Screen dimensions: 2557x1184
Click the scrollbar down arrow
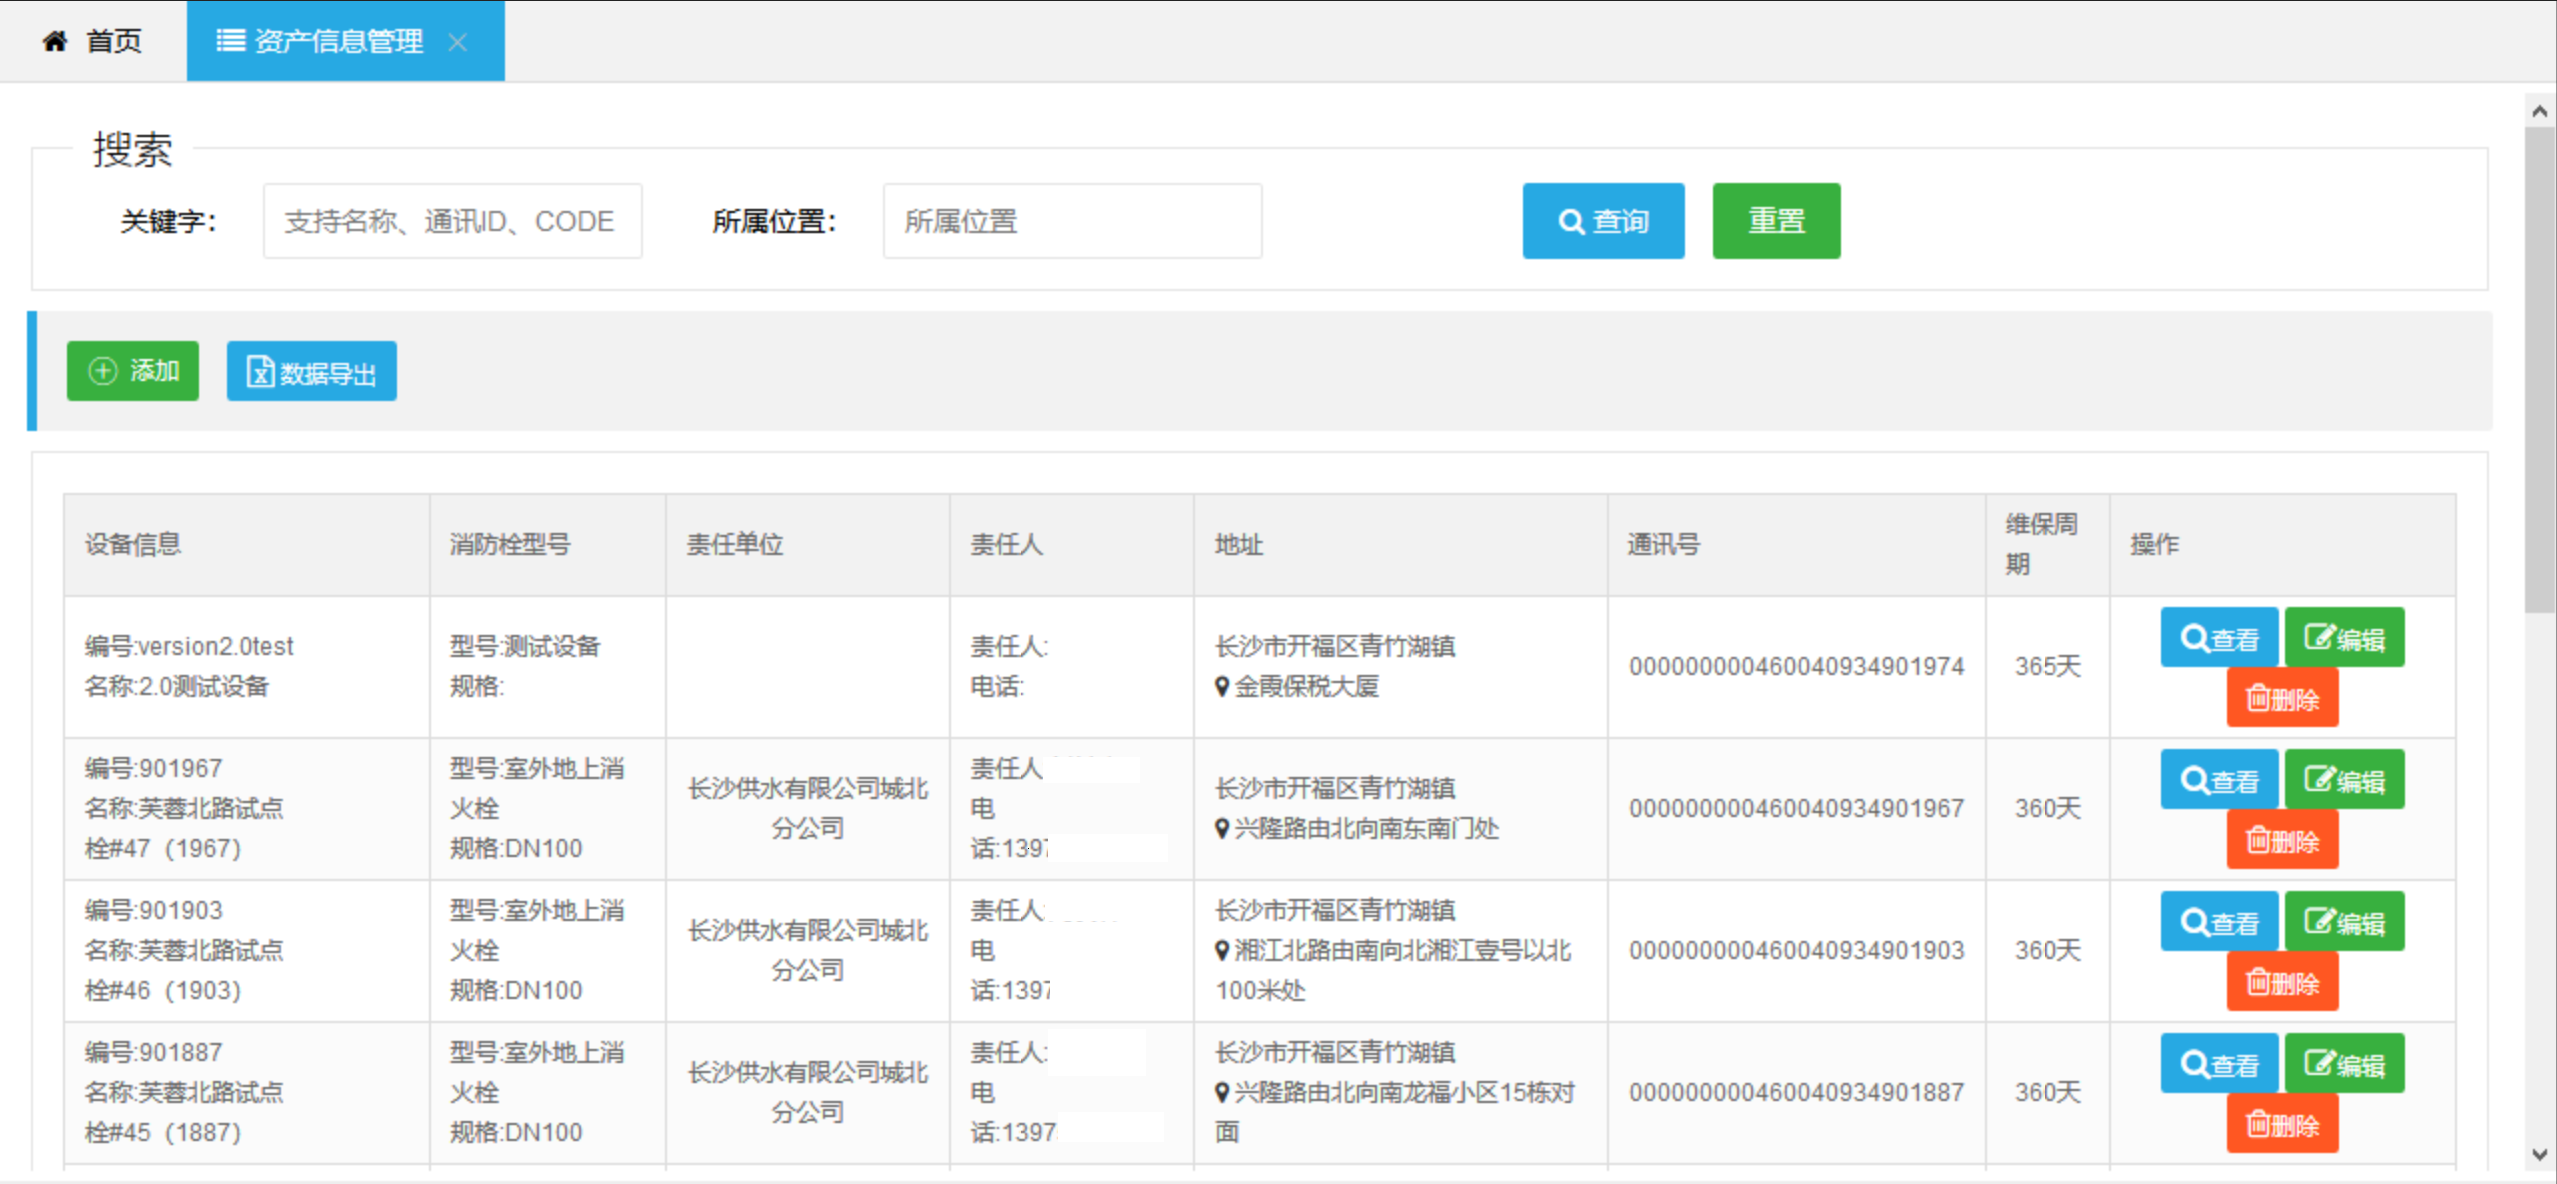(x=2539, y=1155)
